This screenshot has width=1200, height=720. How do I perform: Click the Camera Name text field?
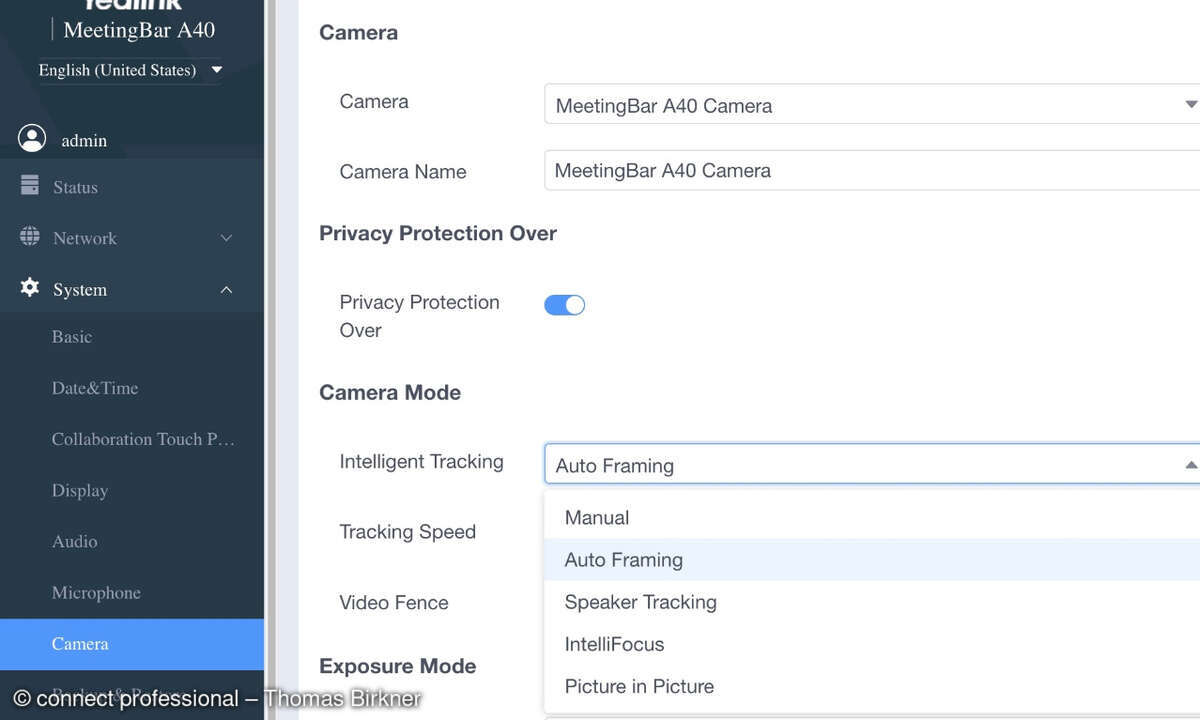(x=872, y=170)
